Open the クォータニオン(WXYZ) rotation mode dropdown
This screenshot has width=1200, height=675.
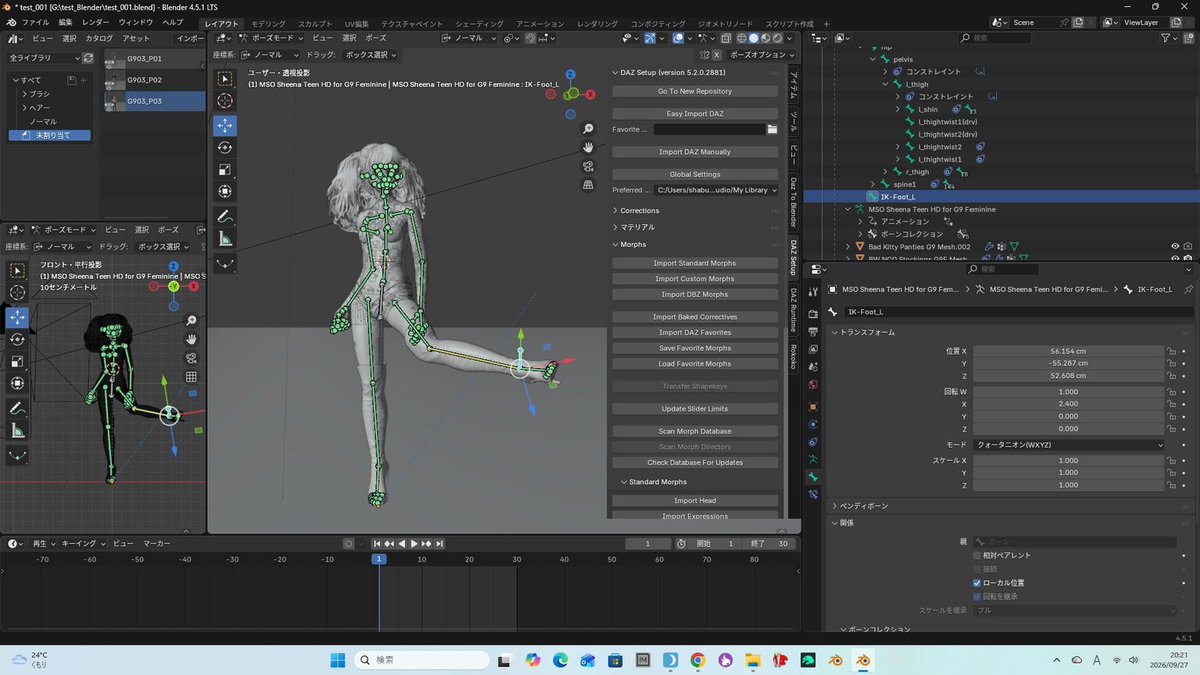1069,444
